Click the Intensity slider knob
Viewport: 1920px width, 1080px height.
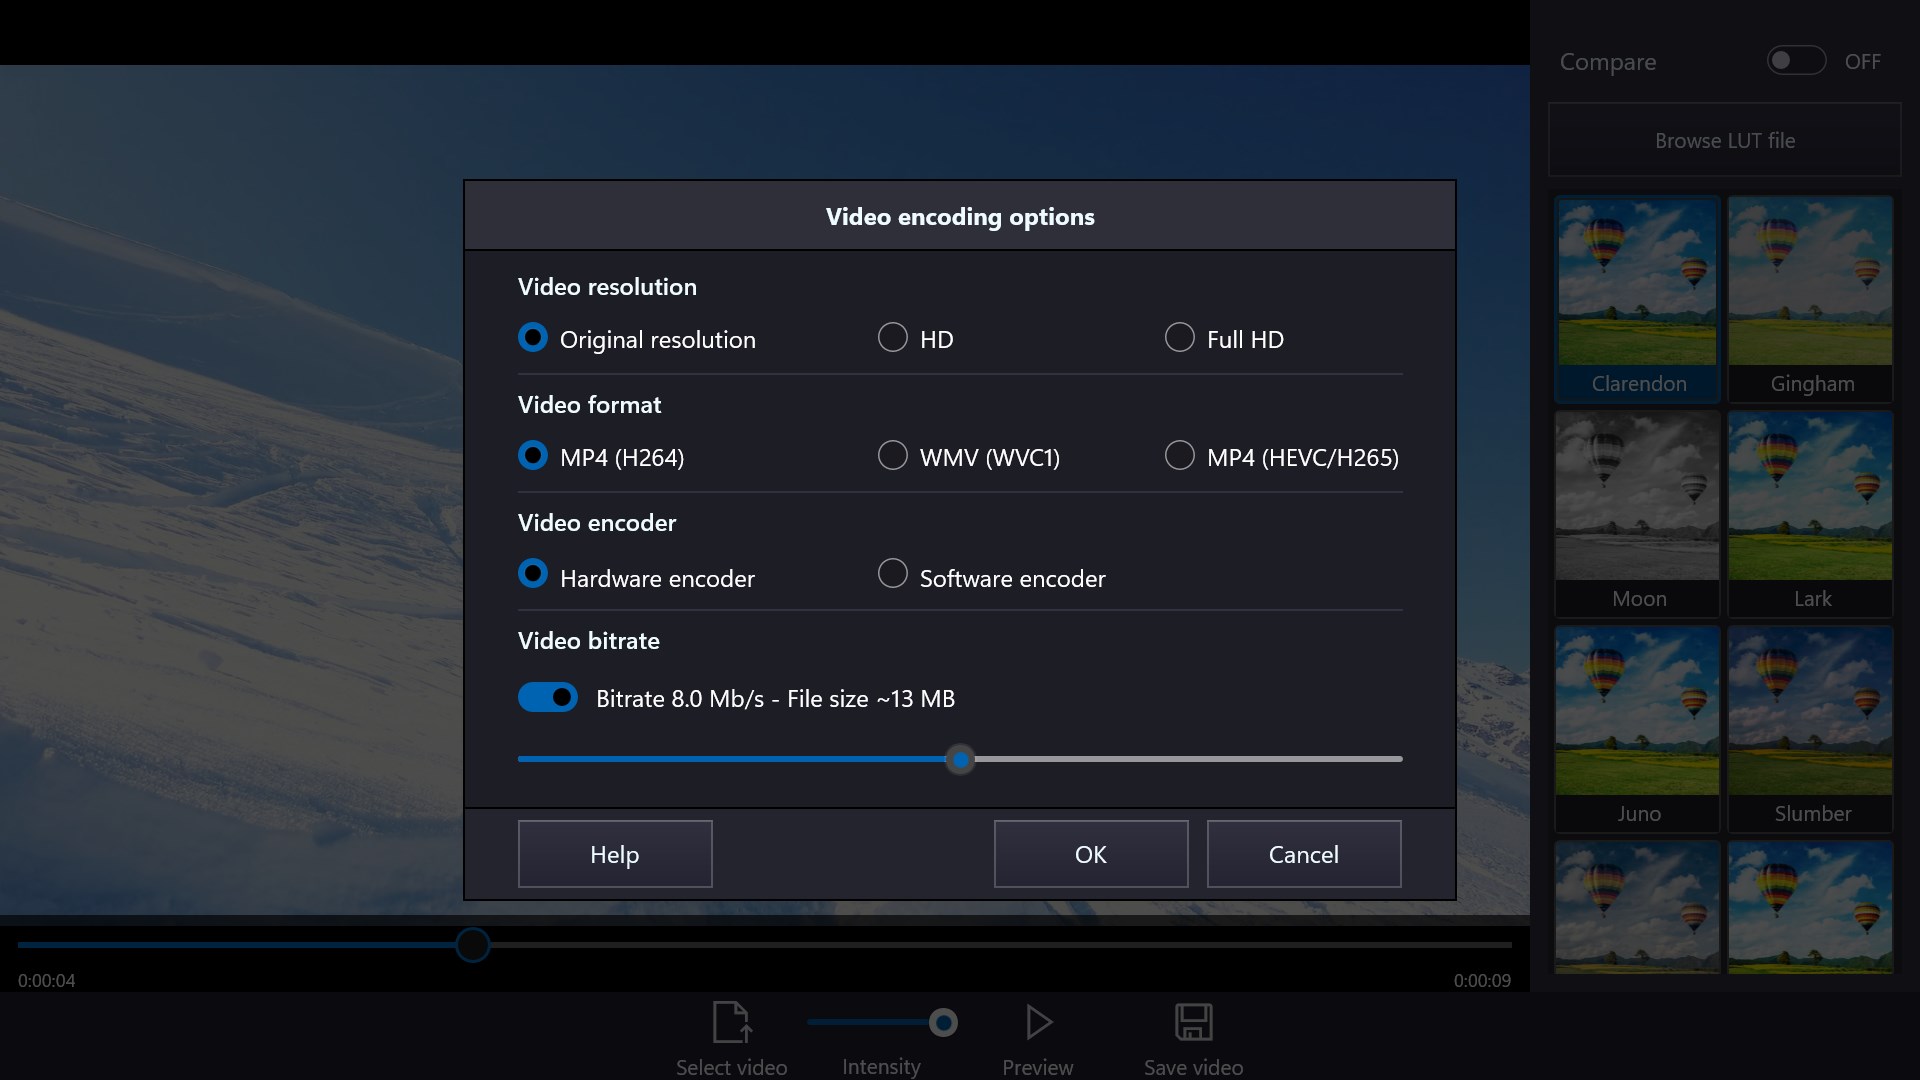943,1022
